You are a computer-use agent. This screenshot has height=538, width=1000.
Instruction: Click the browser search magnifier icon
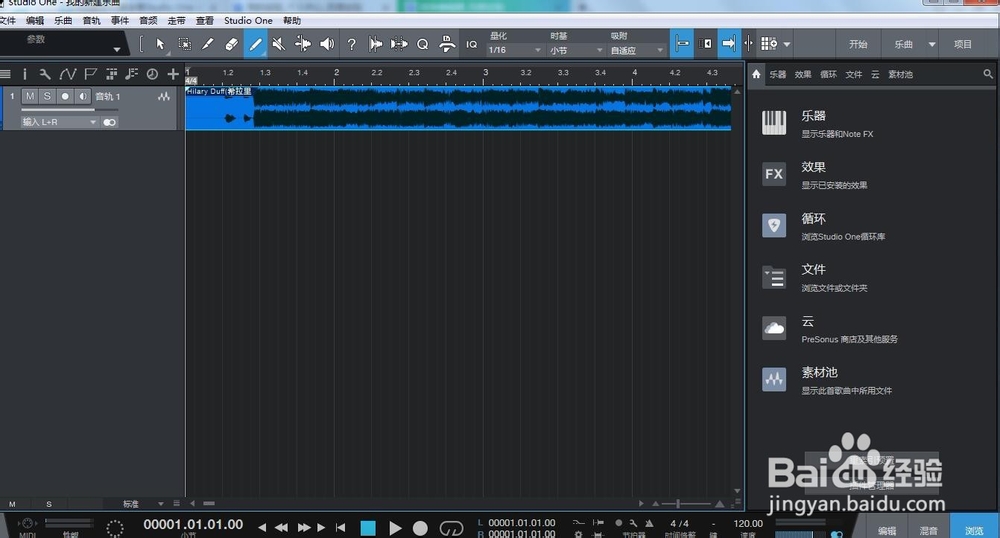coord(988,74)
